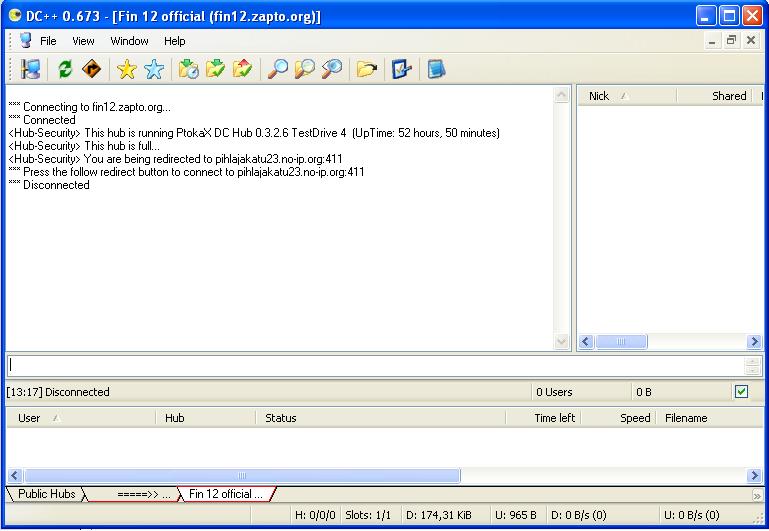Open the Public Hubs toolbar icon
The height and width of the screenshot is (531, 769).
click(x=31, y=69)
